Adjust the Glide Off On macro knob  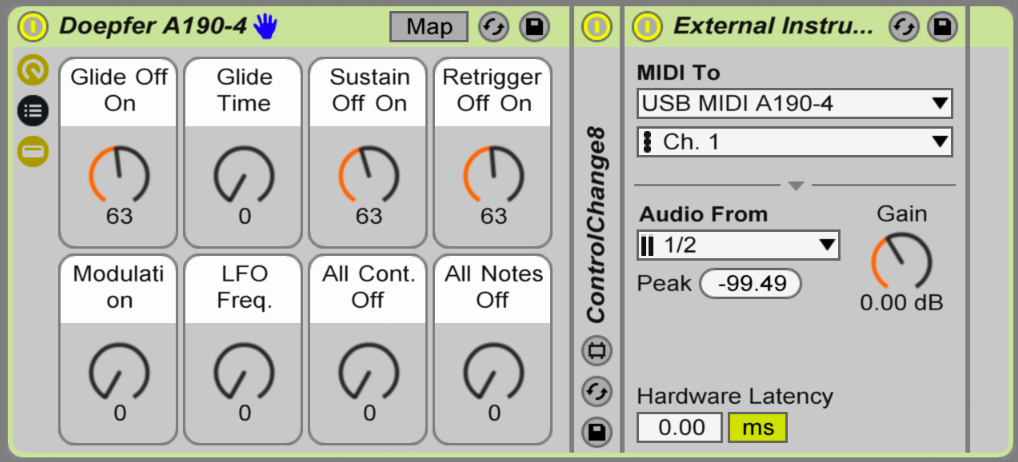click(x=119, y=175)
